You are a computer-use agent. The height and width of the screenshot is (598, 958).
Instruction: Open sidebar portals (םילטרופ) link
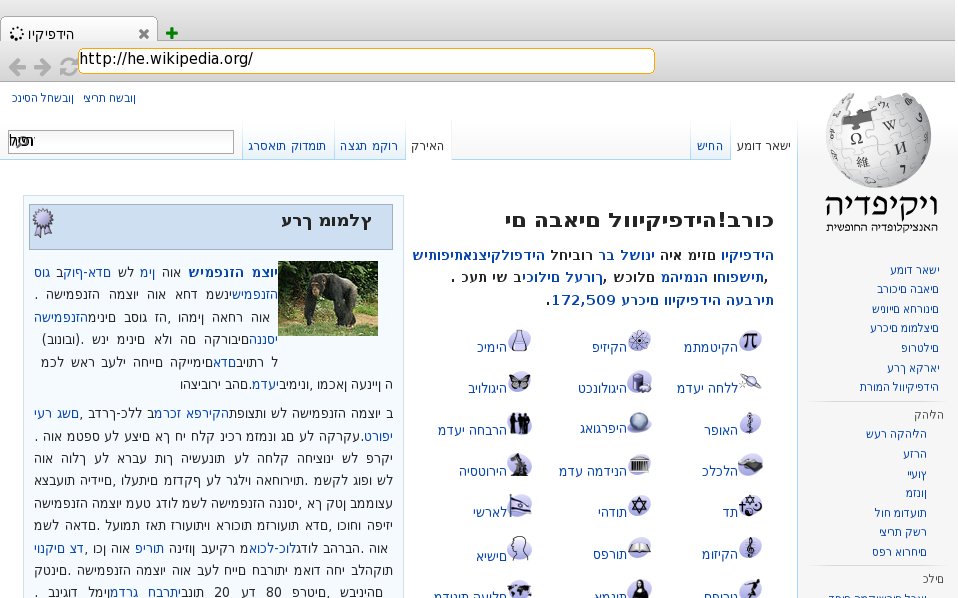tap(920, 348)
